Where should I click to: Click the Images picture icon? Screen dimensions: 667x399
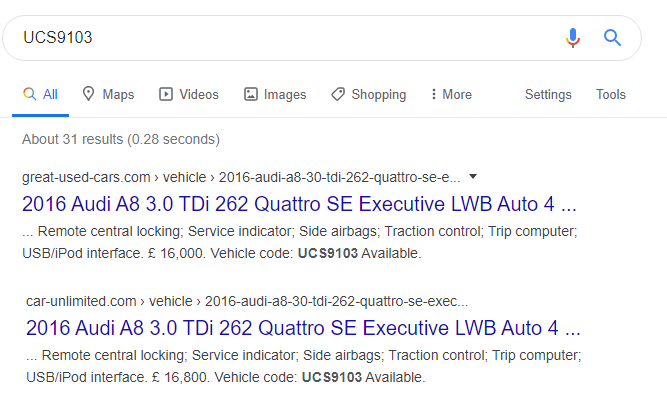[x=251, y=94]
